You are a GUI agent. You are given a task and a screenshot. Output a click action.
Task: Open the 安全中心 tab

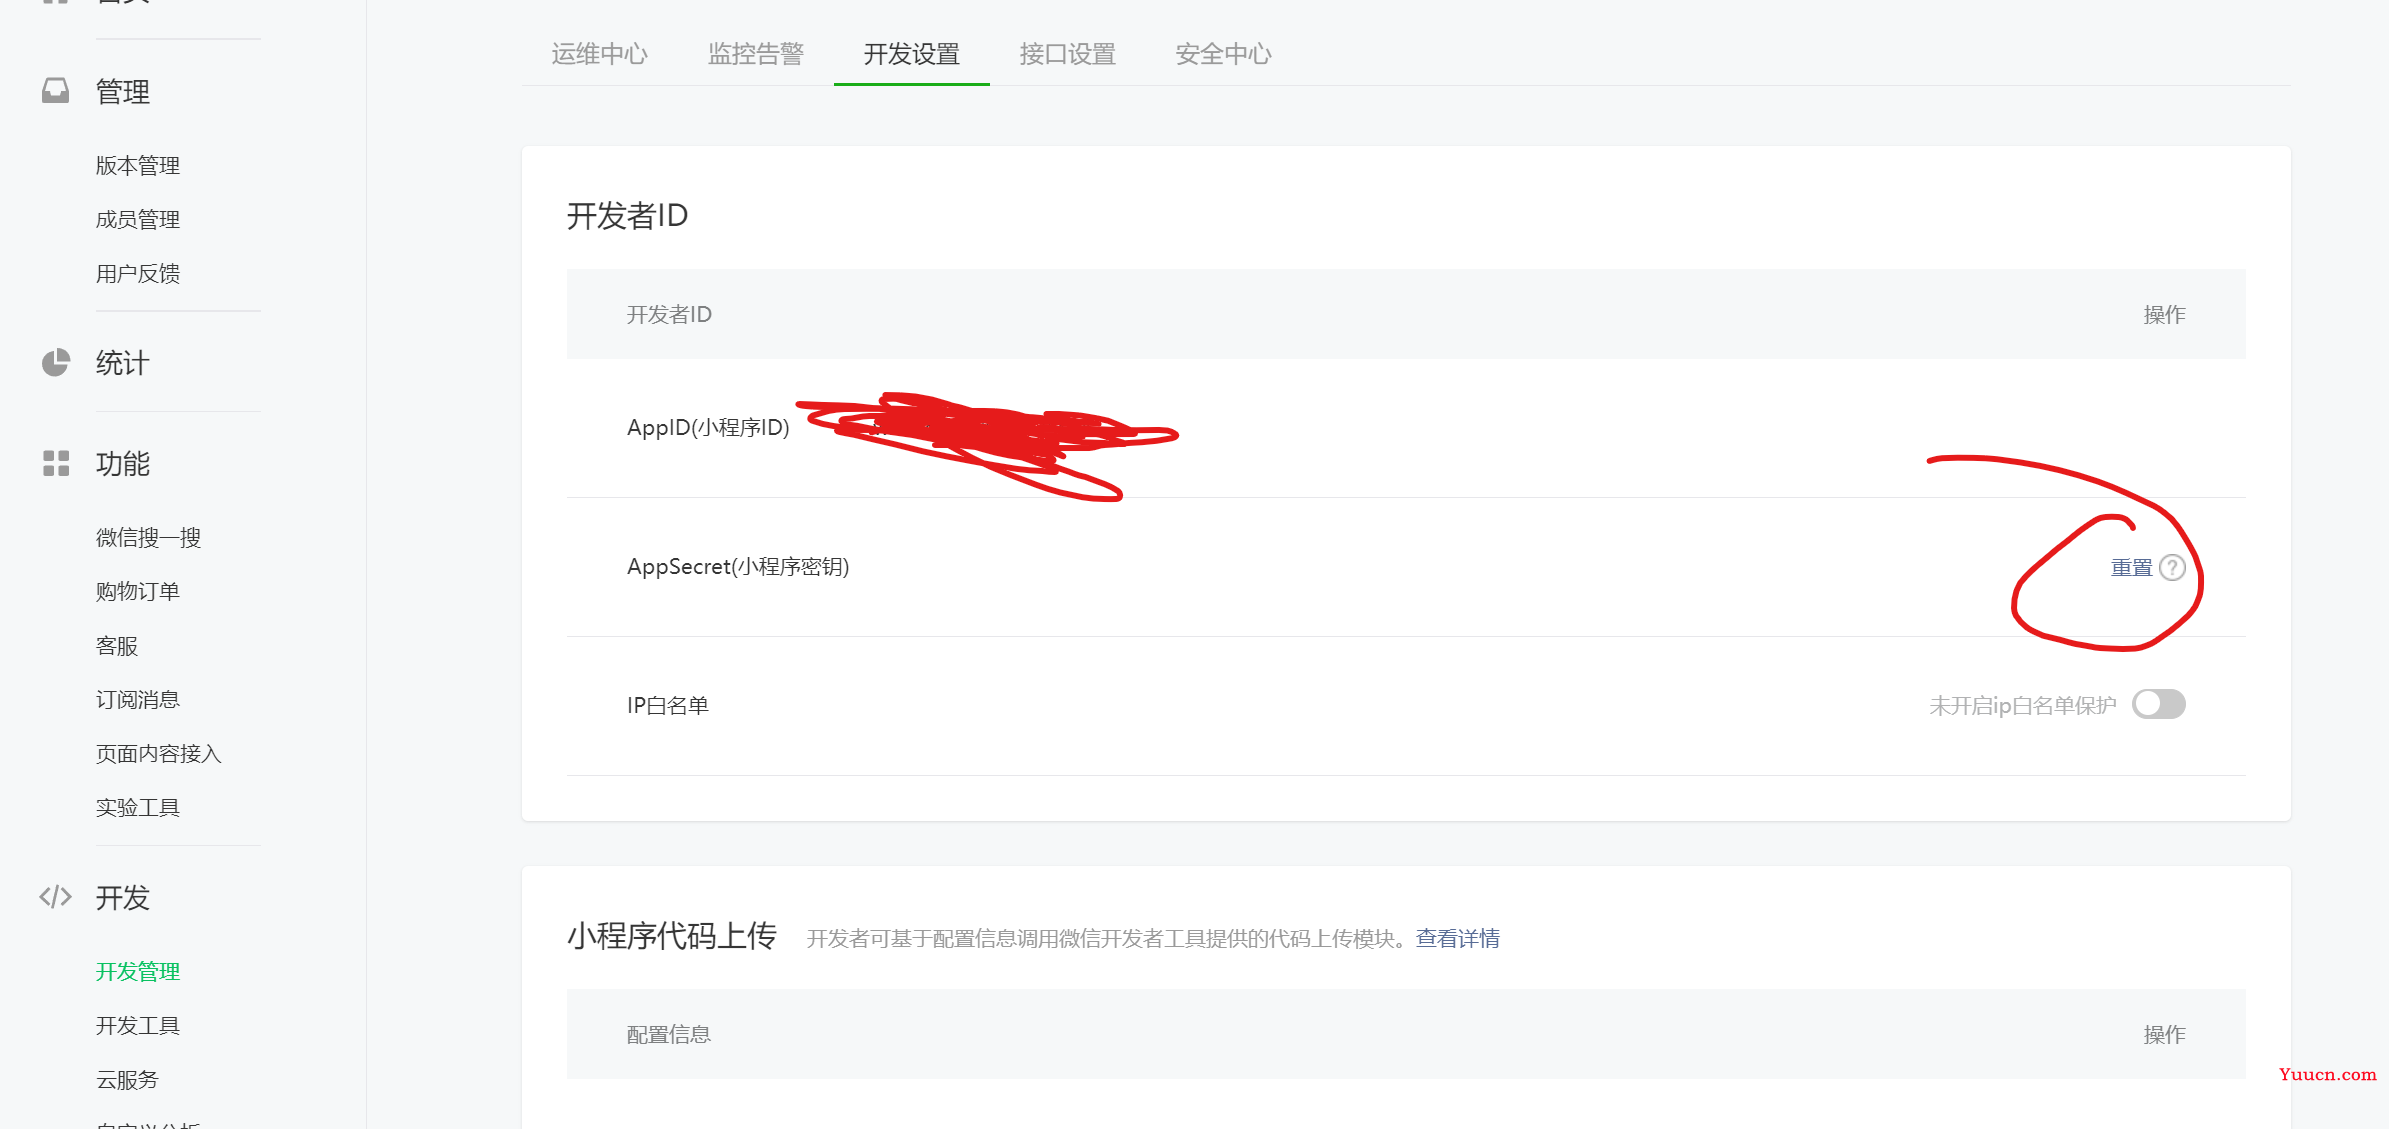pyautogui.click(x=1224, y=54)
